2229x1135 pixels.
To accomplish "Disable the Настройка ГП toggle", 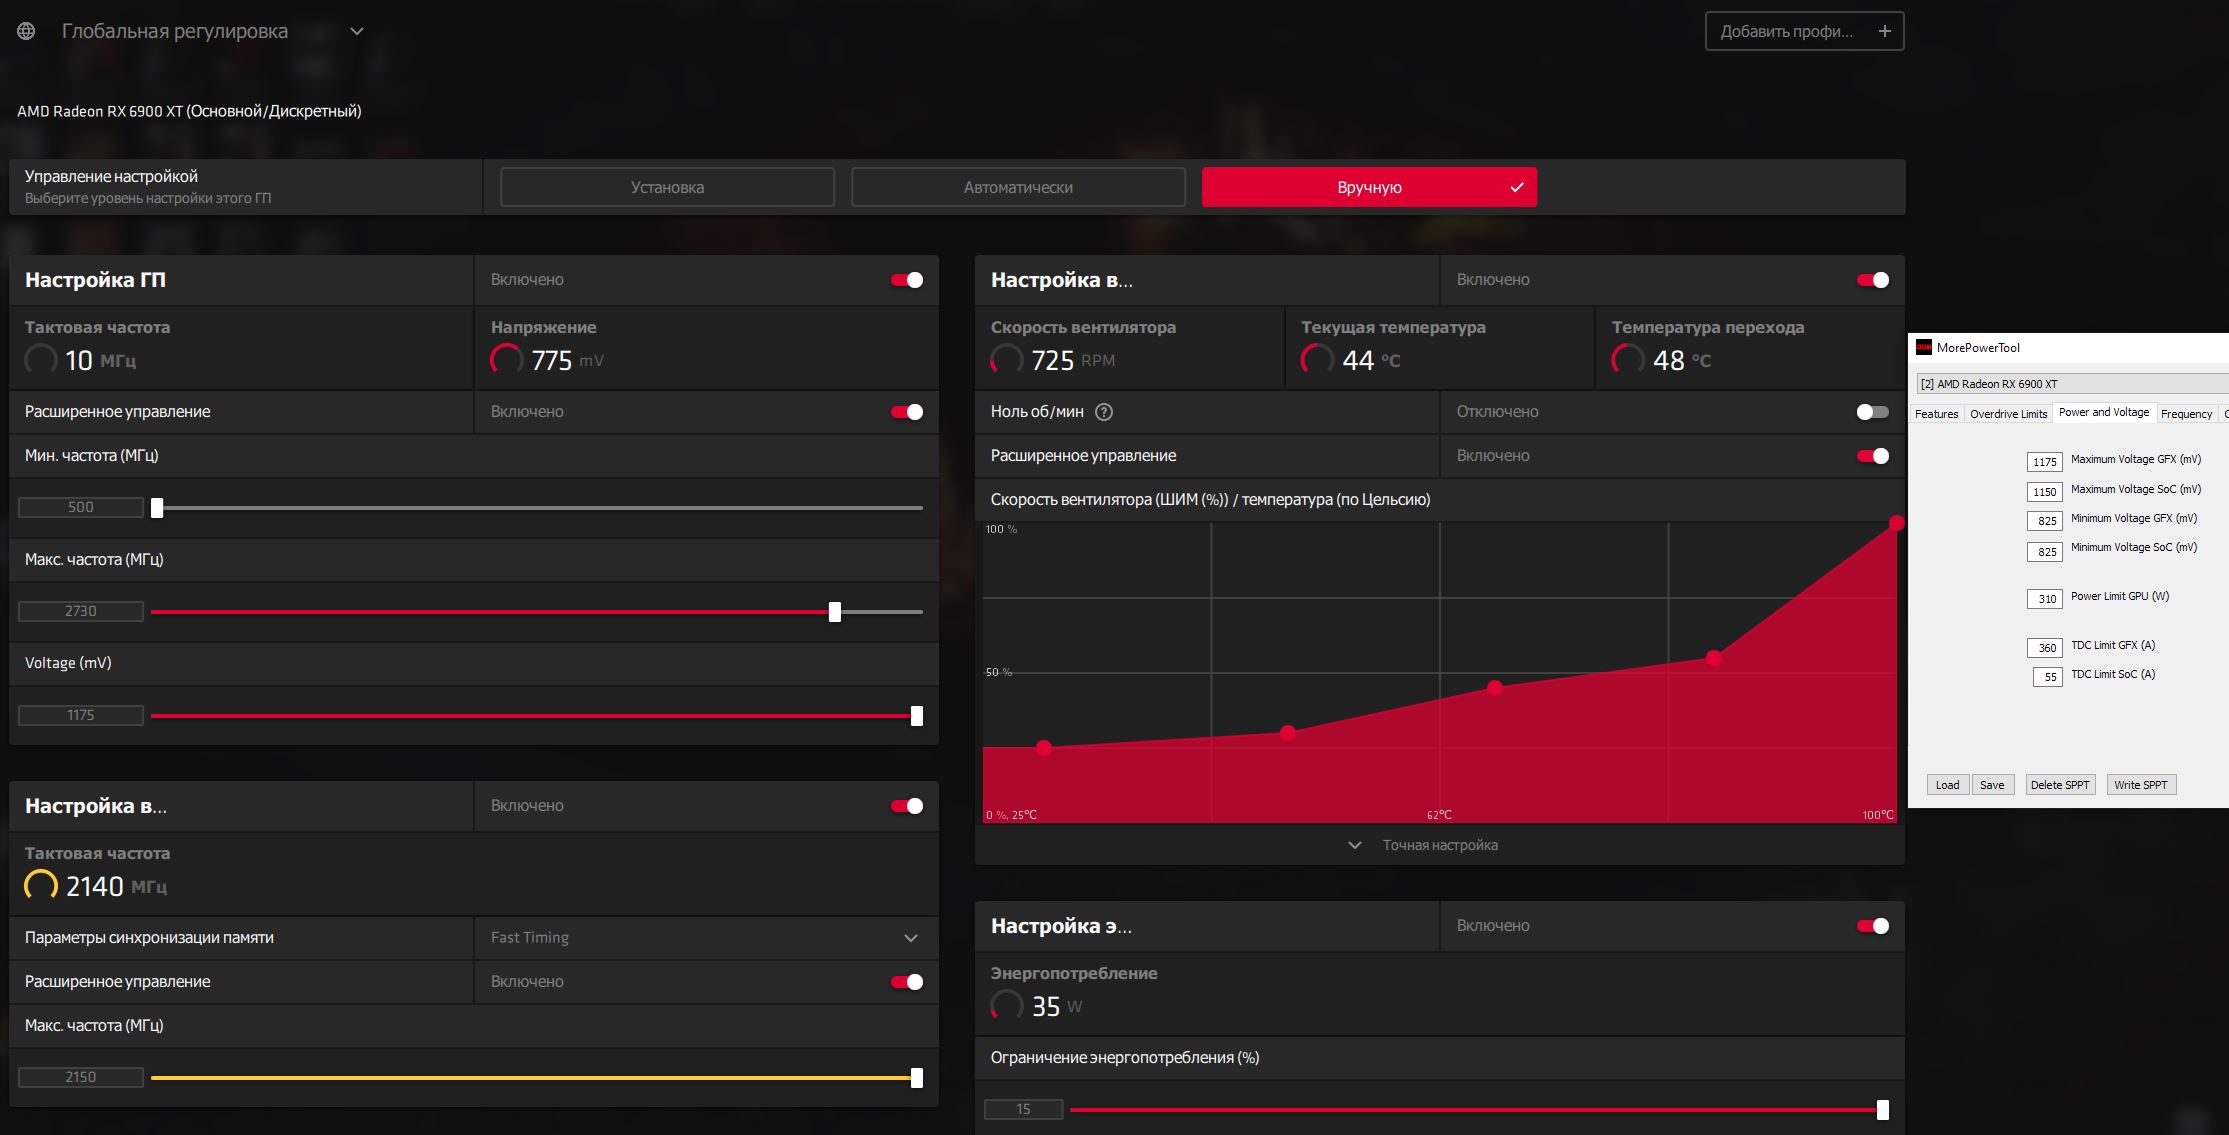I will click(907, 280).
